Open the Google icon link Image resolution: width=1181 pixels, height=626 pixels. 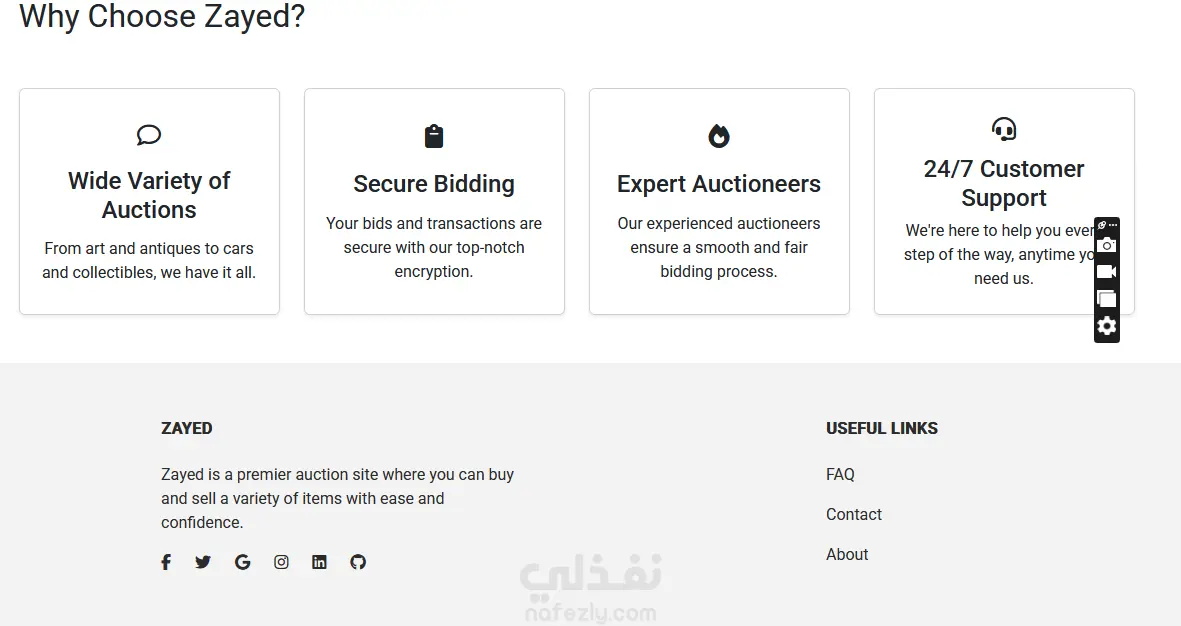[x=242, y=562]
